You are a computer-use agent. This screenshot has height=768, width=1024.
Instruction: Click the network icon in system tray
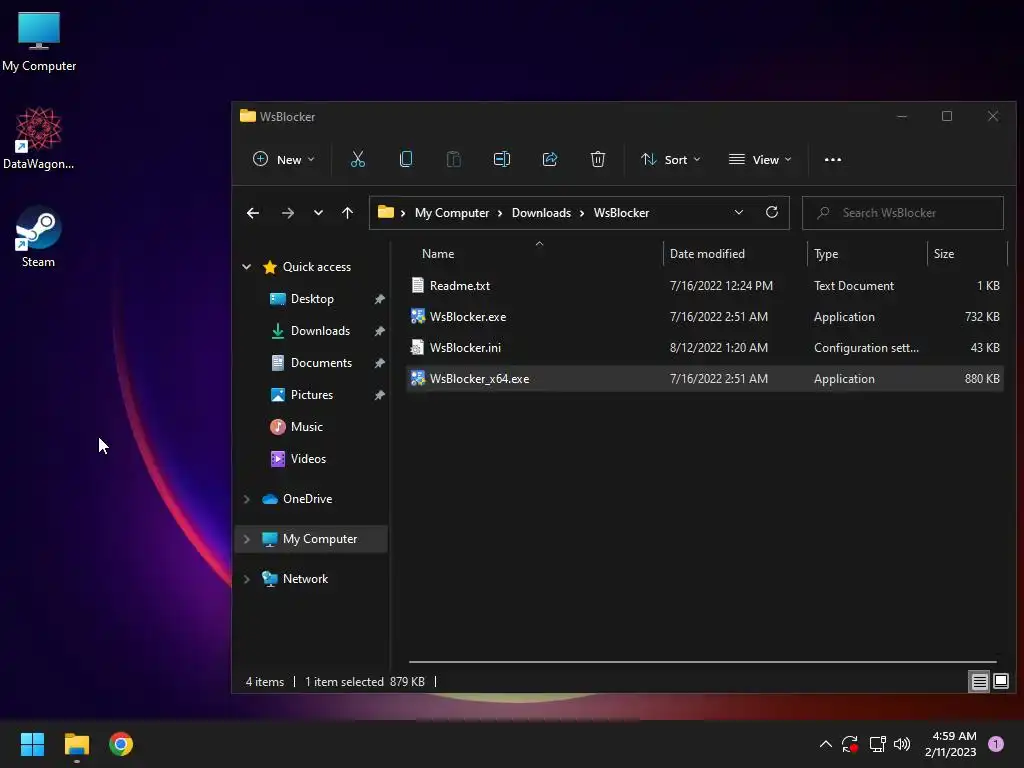(x=877, y=744)
